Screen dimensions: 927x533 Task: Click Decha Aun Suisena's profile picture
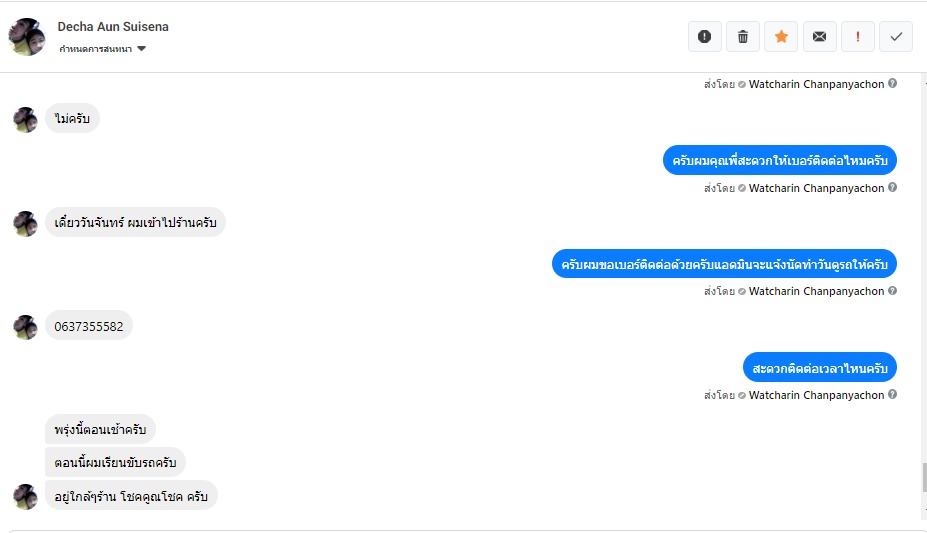tap(26, 37)
